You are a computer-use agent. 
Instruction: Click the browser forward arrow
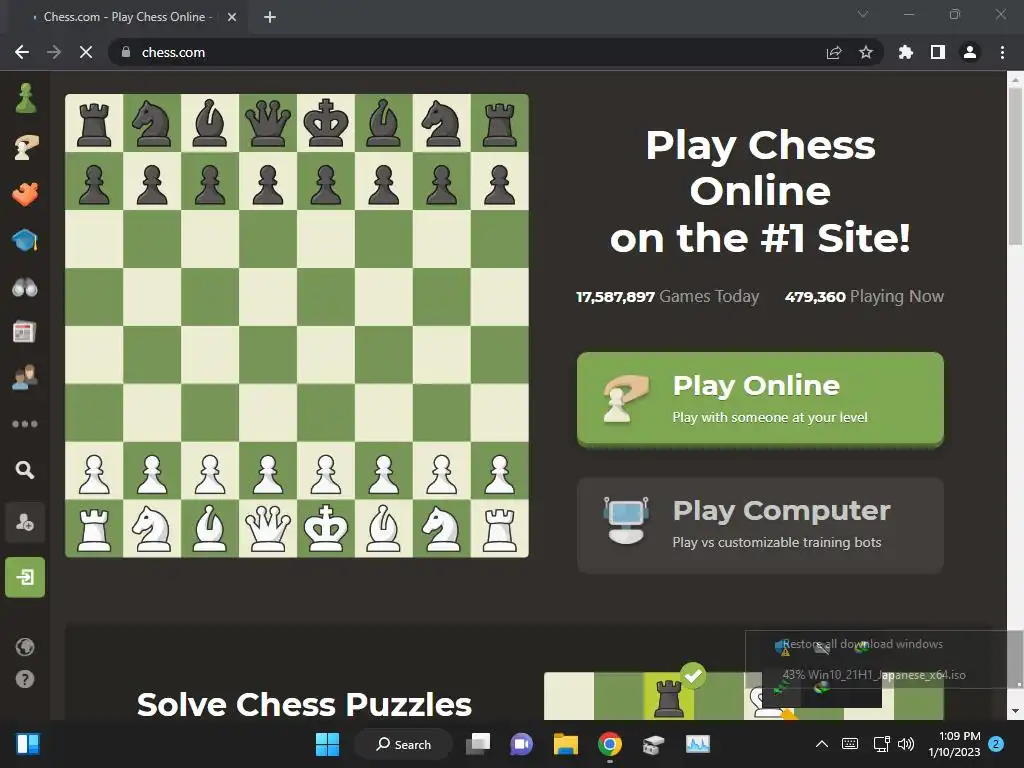tap(54, 52)
